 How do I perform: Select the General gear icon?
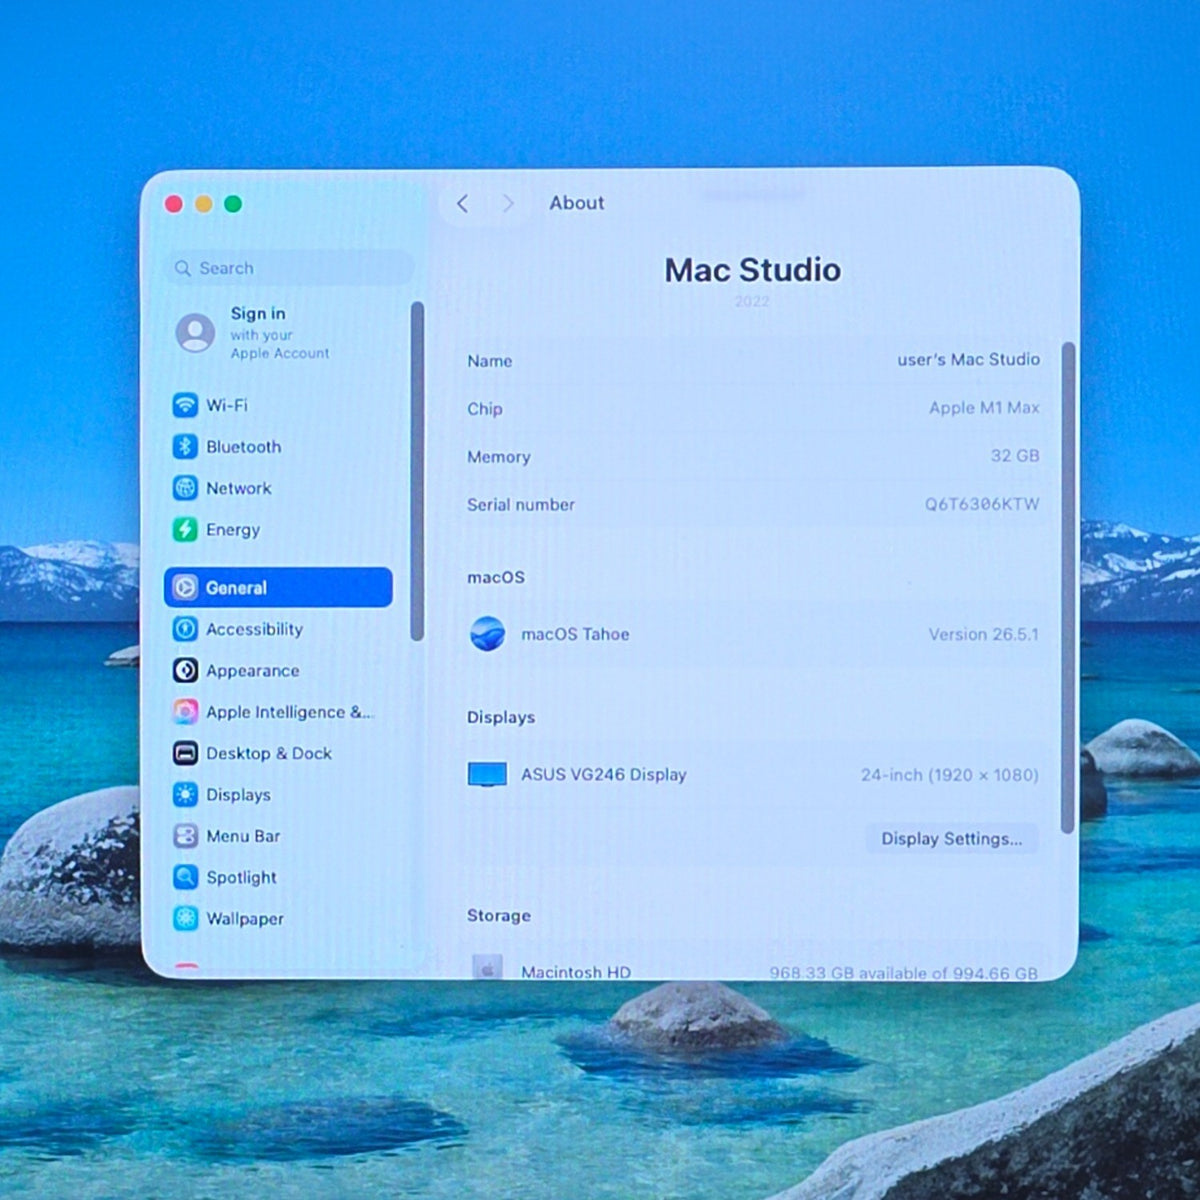point(185,588)
